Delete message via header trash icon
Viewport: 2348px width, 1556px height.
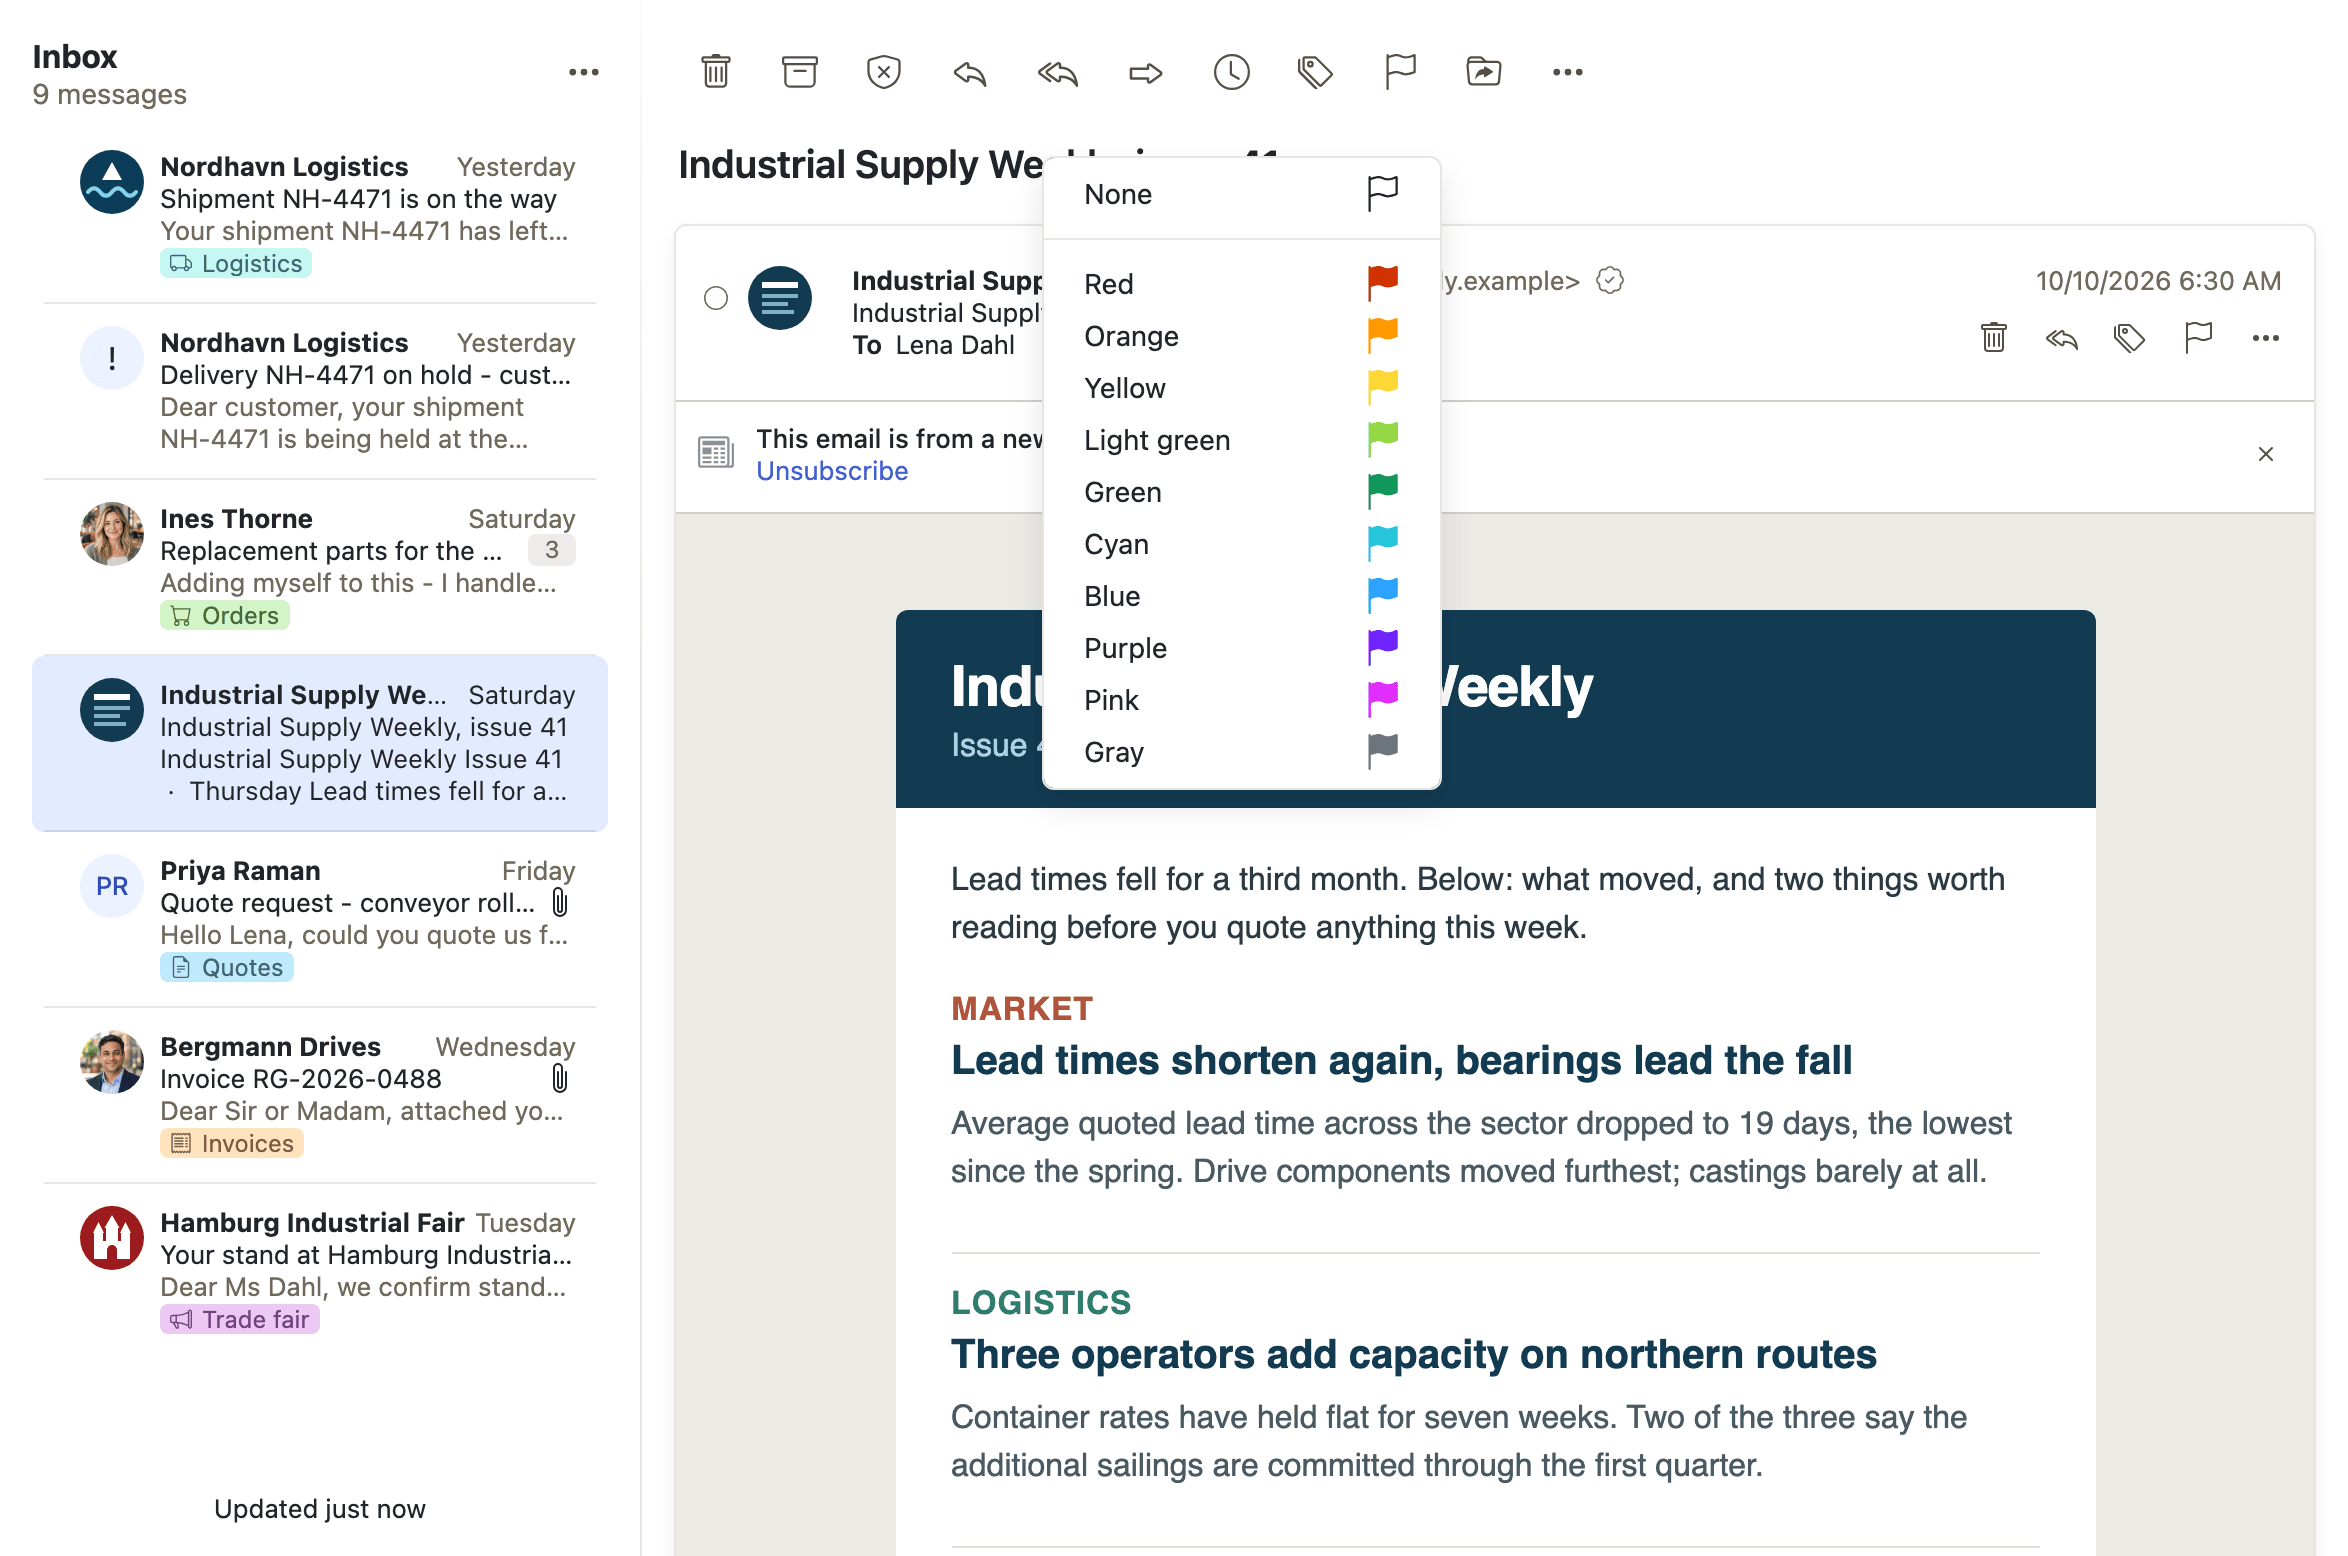[1994, 338]
